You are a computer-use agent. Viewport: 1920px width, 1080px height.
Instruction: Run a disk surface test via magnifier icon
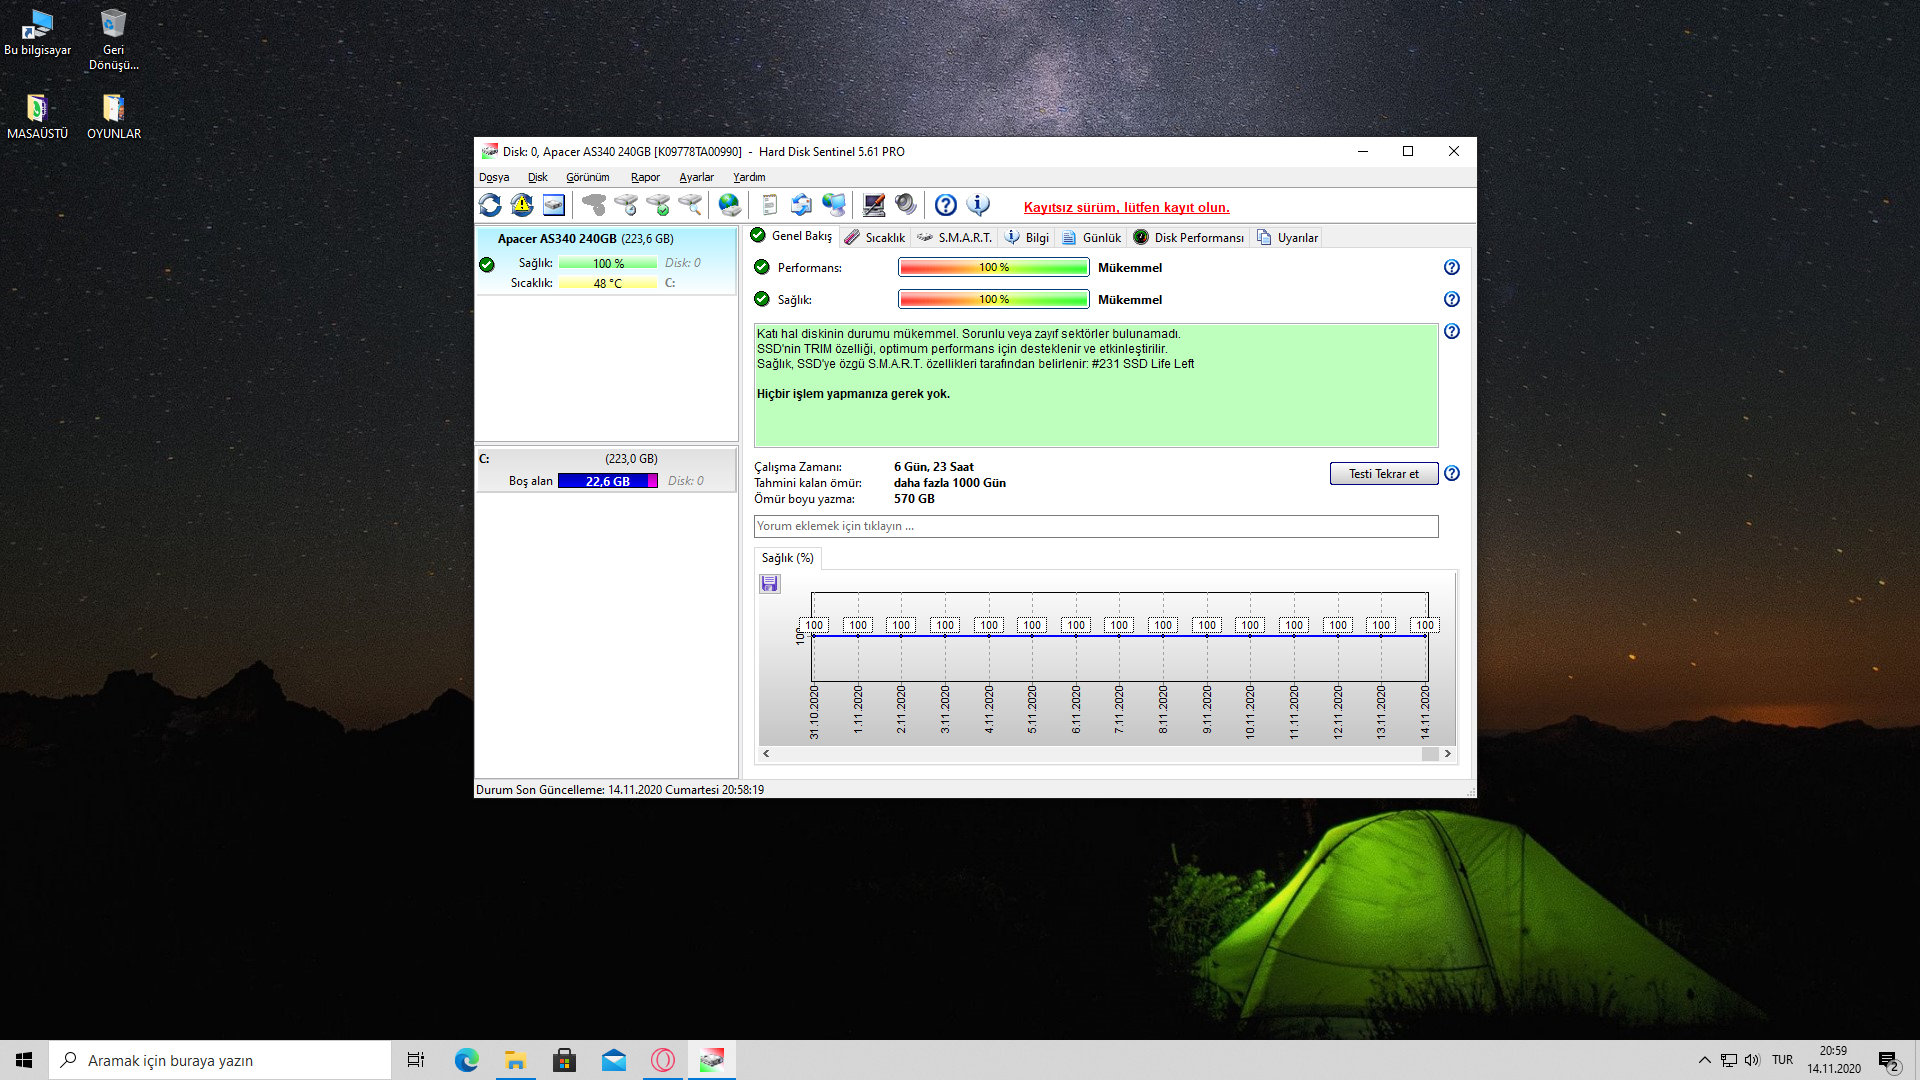click(688, 205)
